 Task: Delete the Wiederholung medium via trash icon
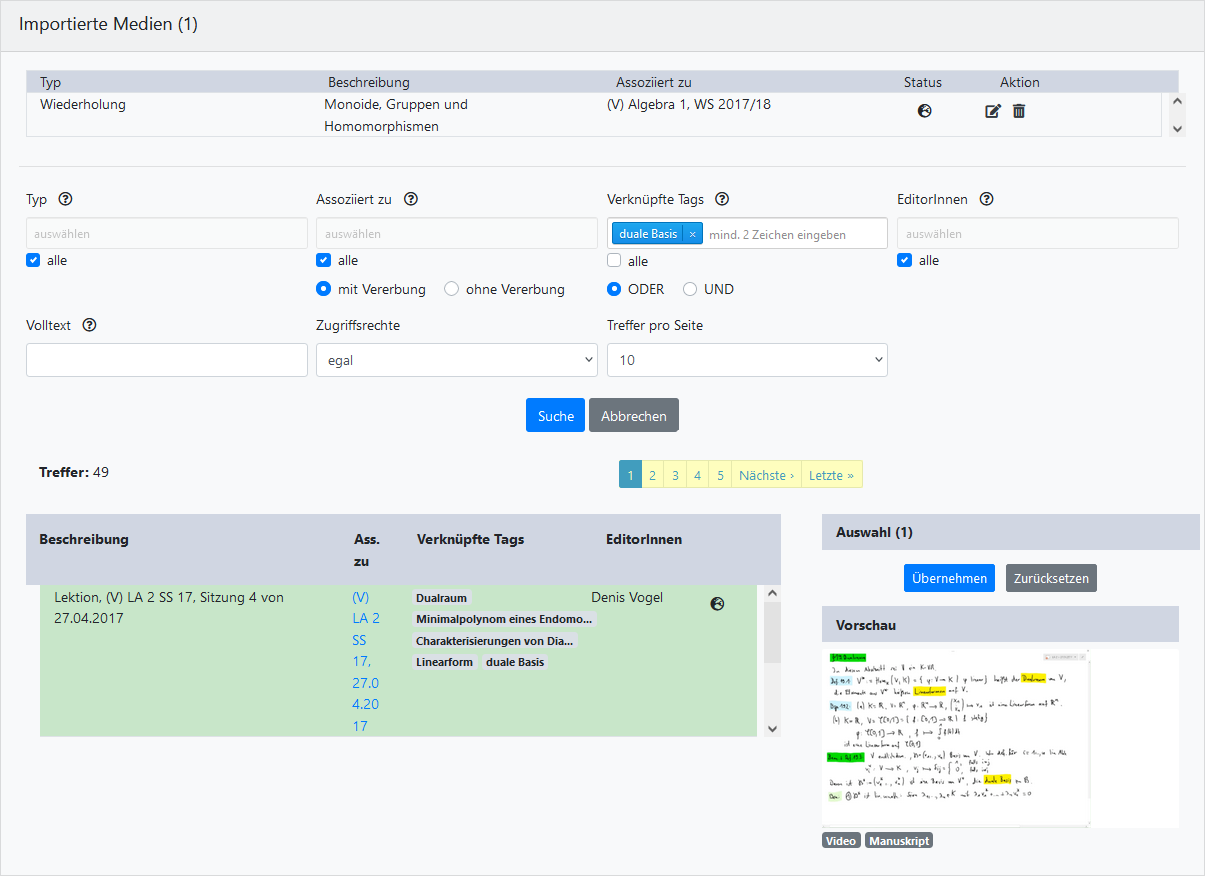(x=1019, y=111)
